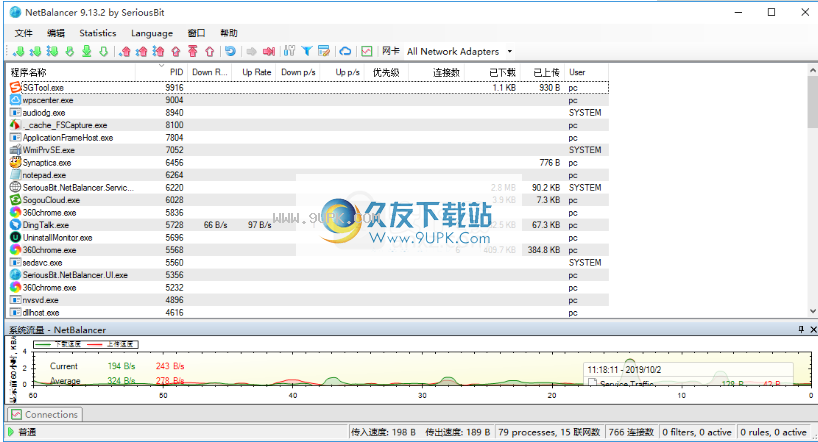Click the process list scroll-down arrow
Screen dimensions: 818x442
[x=813, y=311]
